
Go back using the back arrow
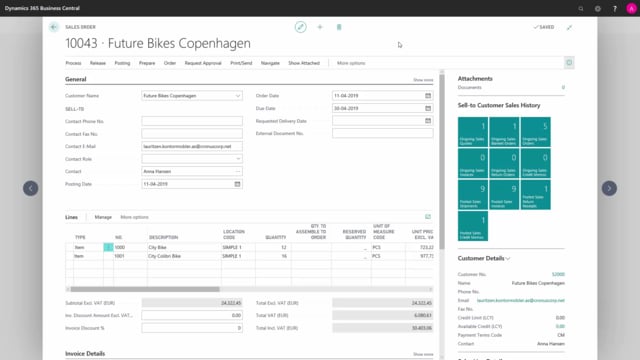pyautogui.click(x=54, y=27)
